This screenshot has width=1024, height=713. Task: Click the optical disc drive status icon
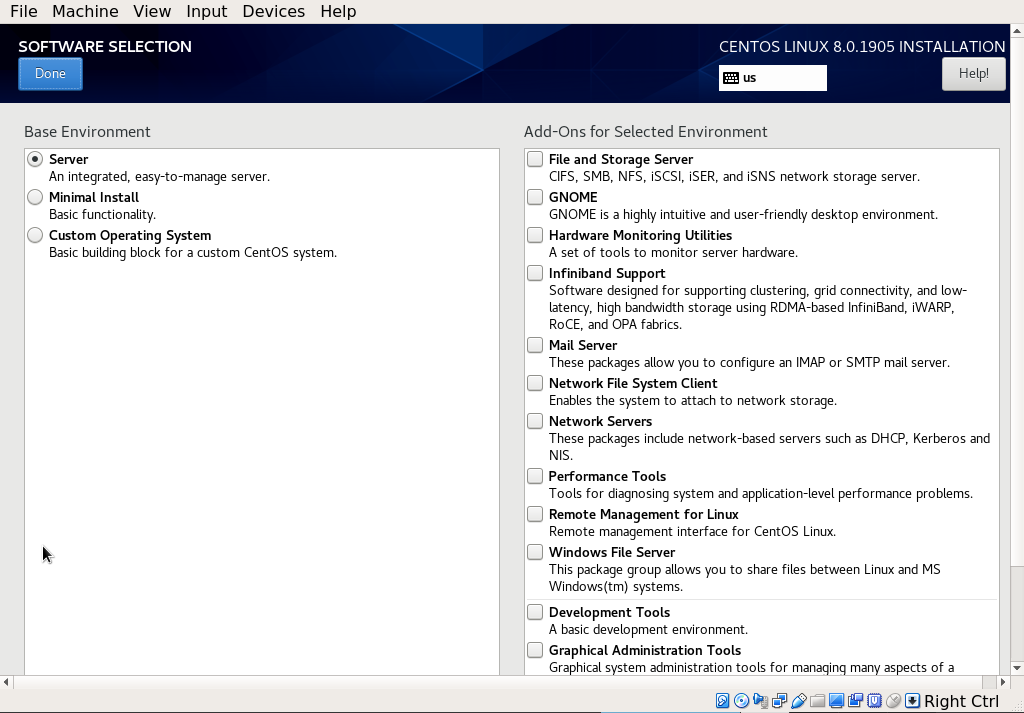point(740,700)
